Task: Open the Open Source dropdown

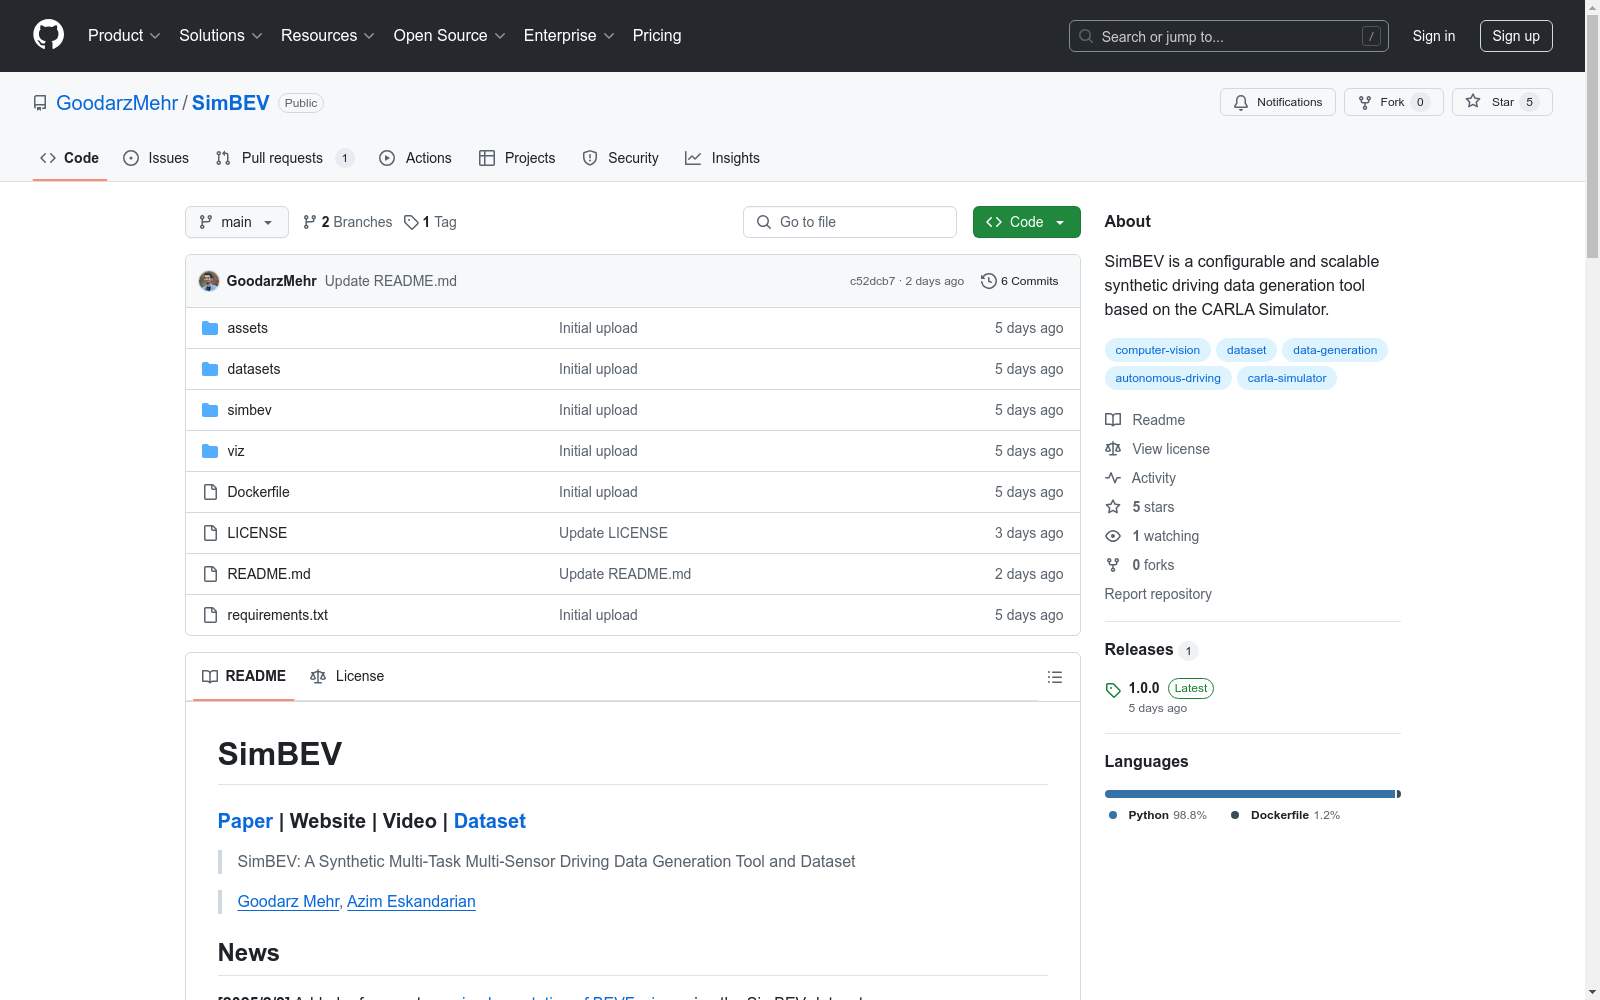Action: point(450,35)
